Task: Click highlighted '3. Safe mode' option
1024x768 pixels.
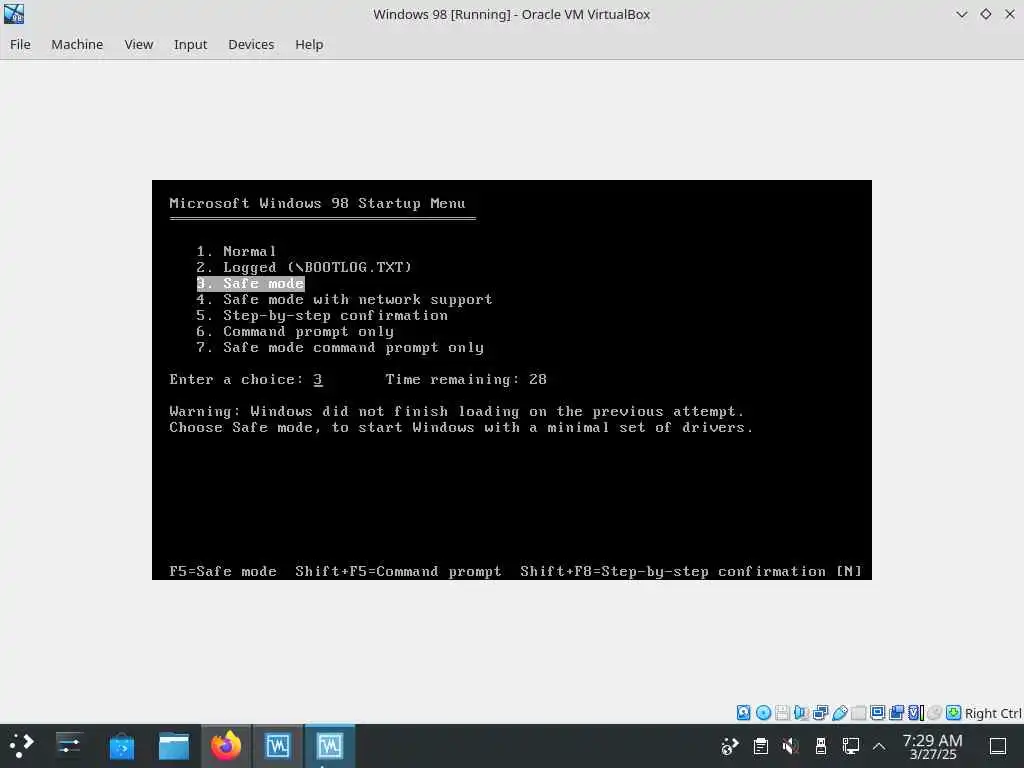Action: pyautogui.click(x=251, y=283)
